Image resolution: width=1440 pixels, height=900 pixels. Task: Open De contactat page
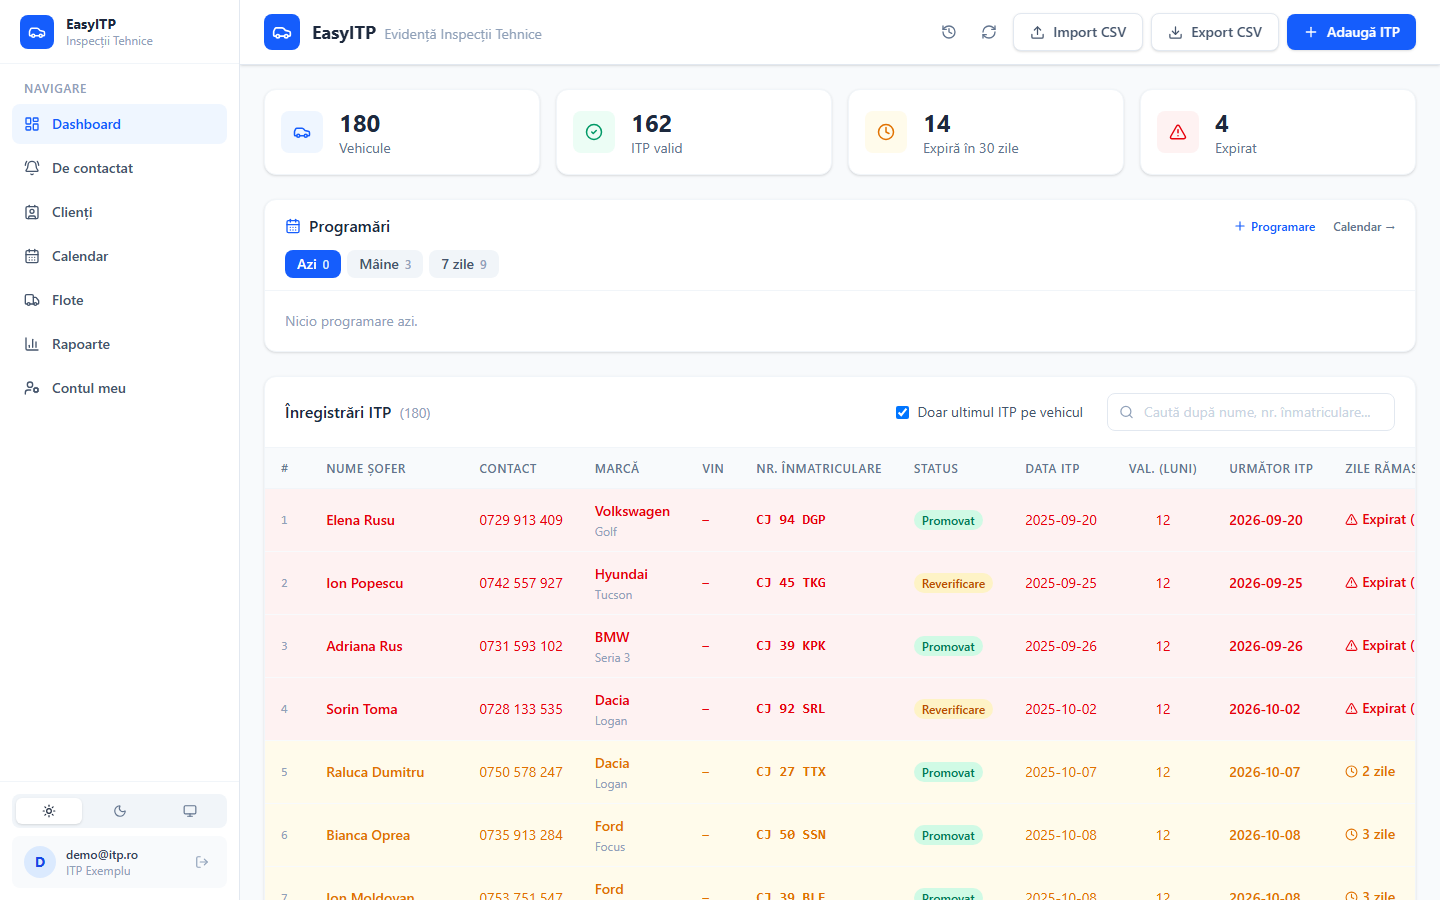(119, 168)
